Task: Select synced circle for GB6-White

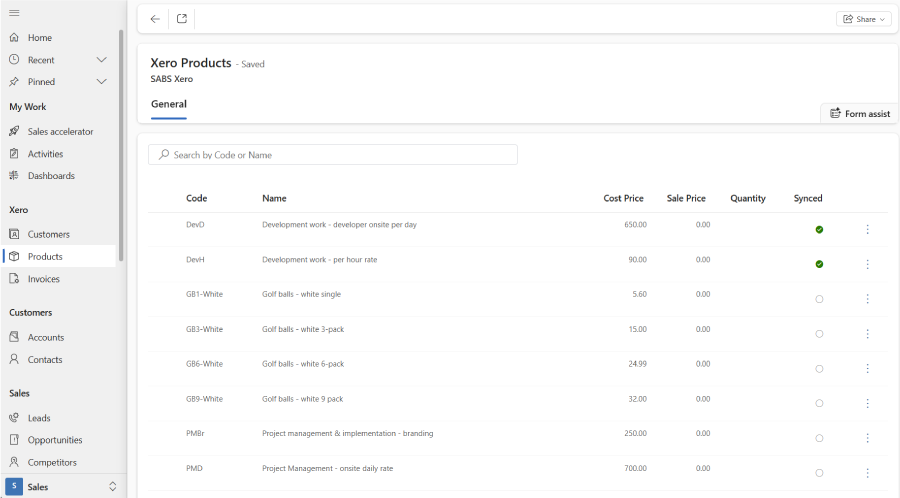Action: coord(819,368)
